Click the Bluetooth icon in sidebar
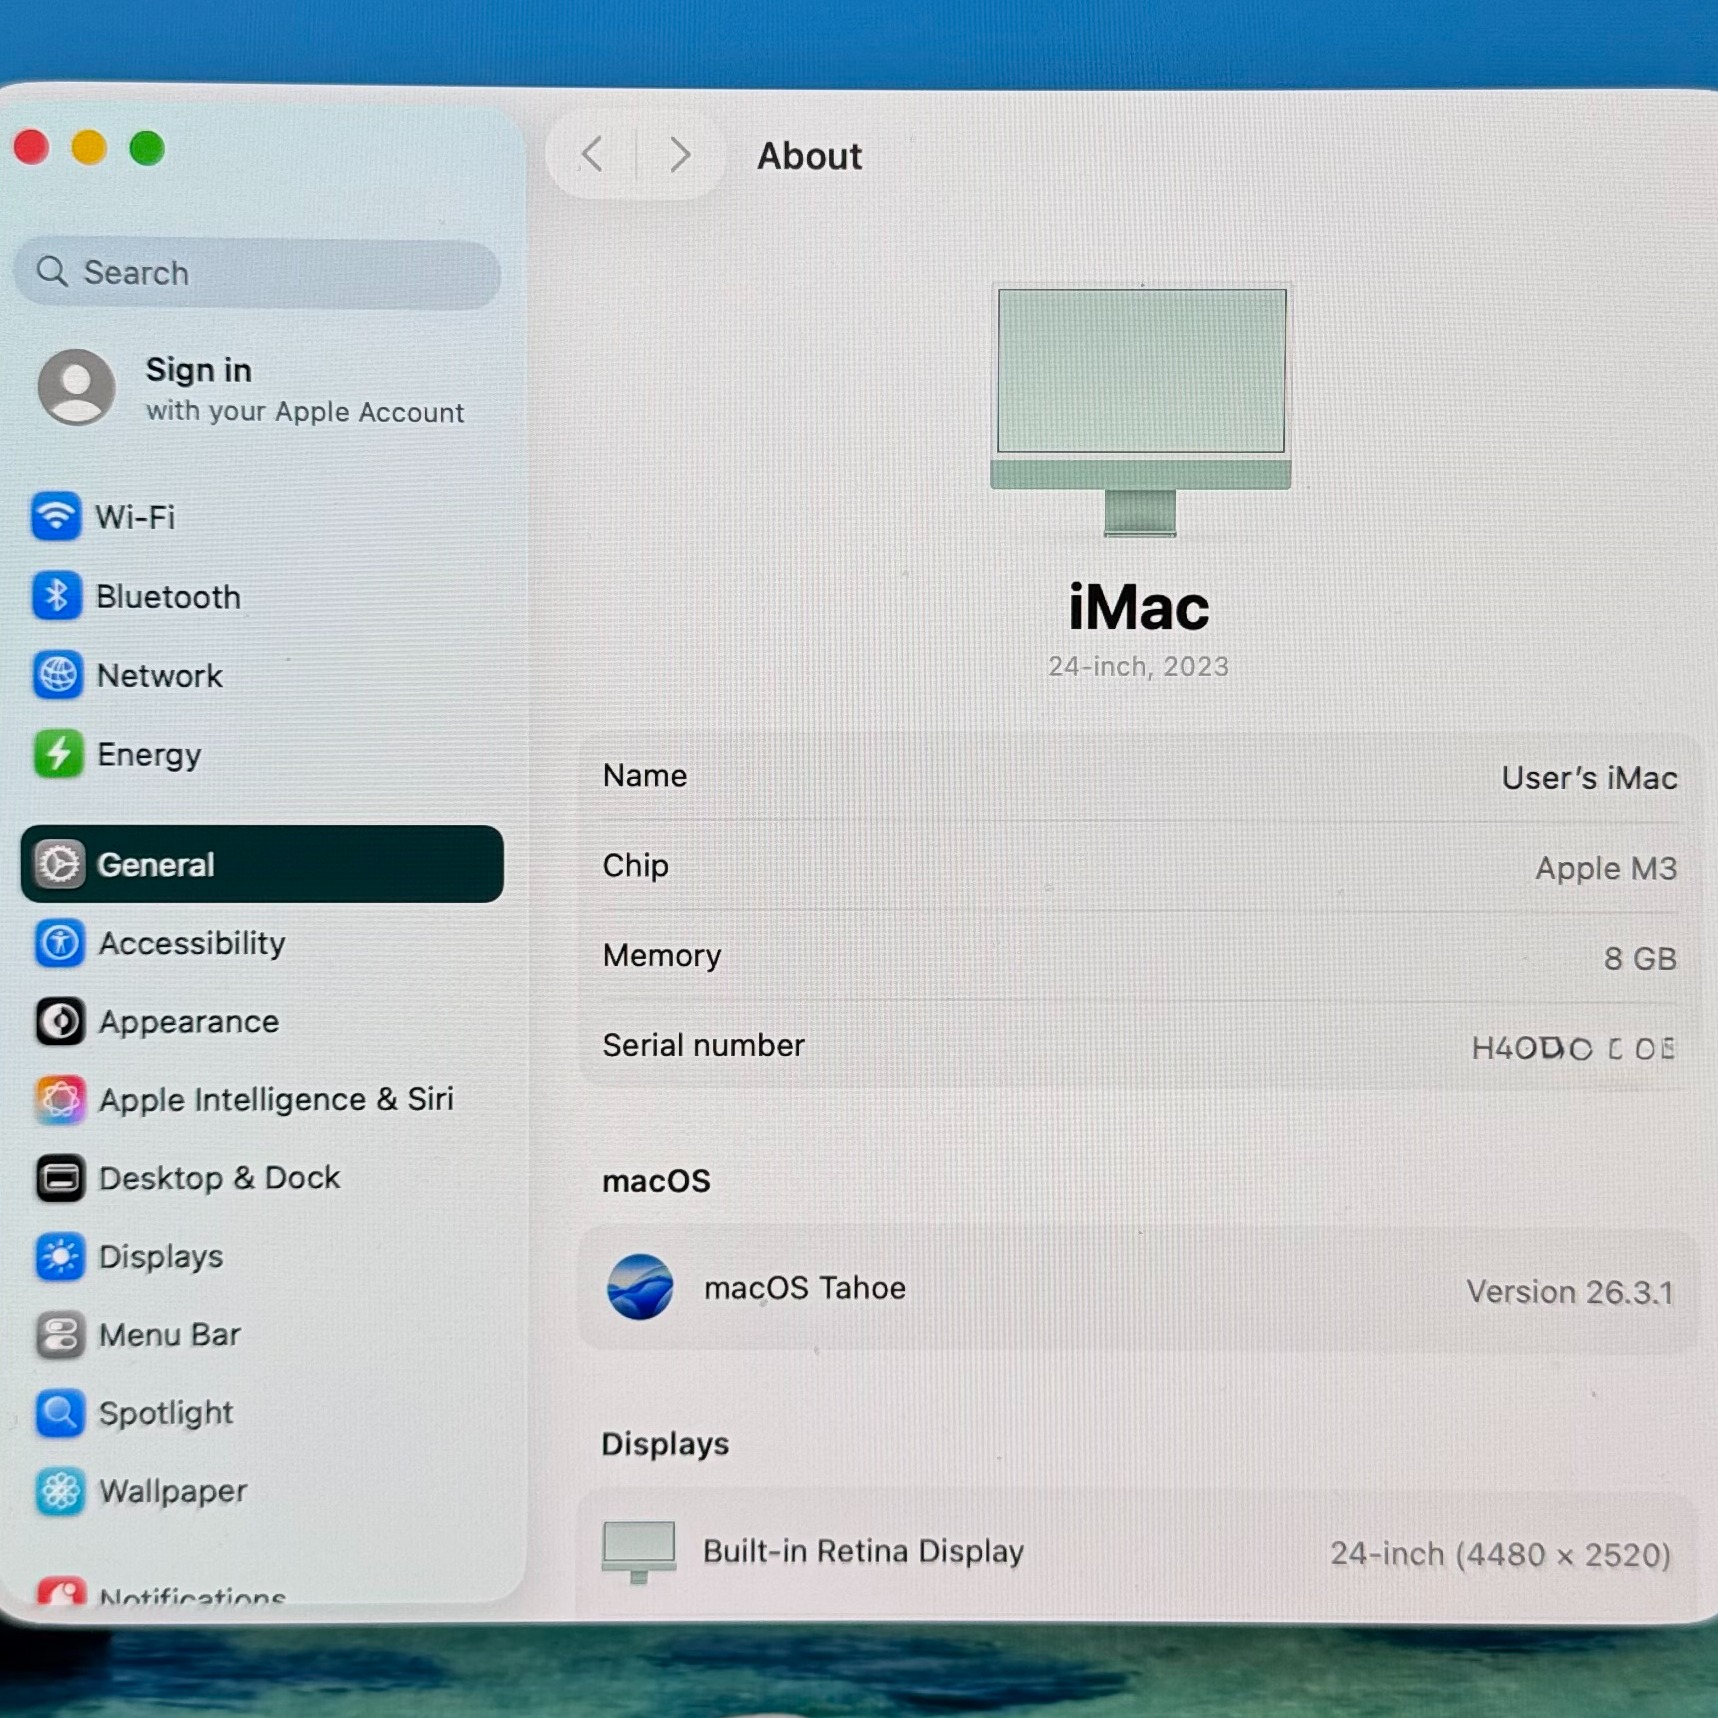 tap(57, 596)
